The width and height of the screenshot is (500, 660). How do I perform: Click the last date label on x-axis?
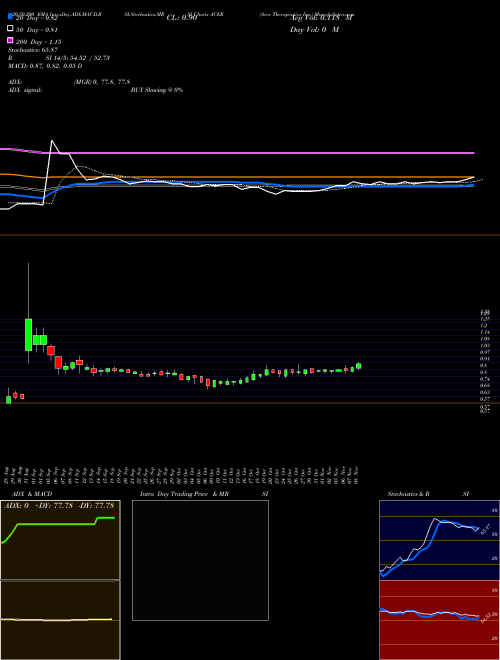356,475
